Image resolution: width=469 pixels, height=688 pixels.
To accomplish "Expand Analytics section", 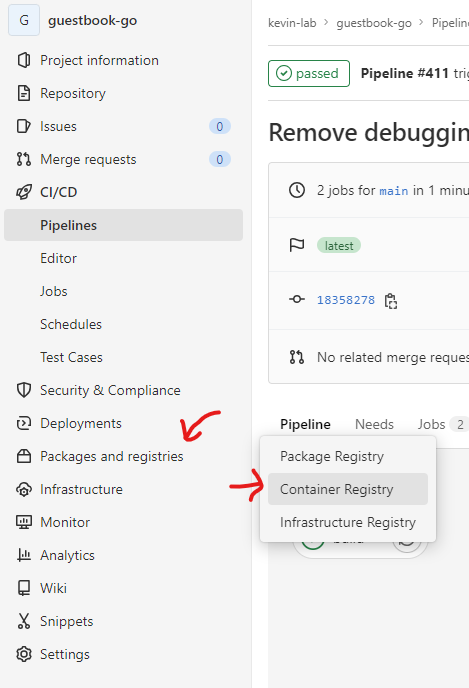I will coord(67,555).
